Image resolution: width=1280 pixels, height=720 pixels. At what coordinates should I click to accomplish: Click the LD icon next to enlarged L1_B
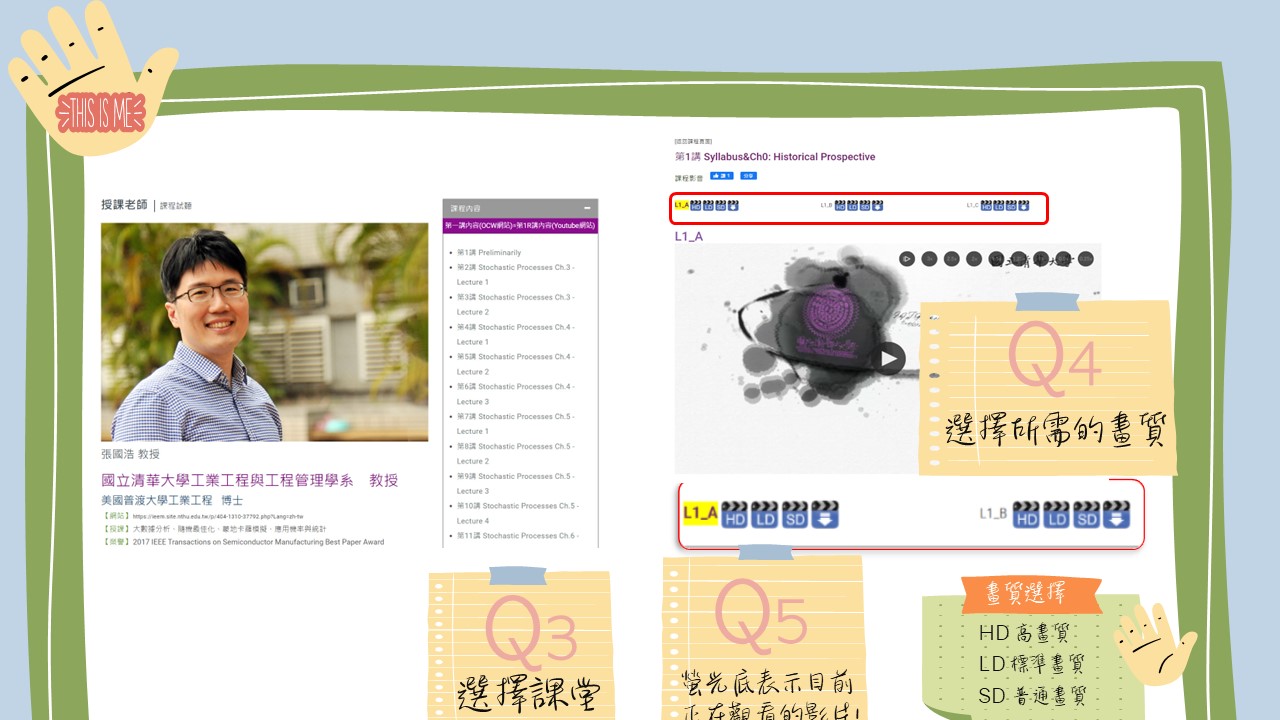[1057, 515]
